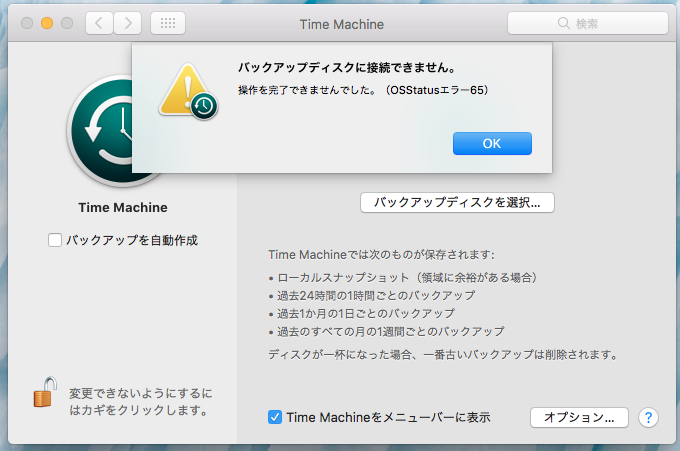
Task: Click the large Time Machine clock icon
Action: pyautogui.click(x=100, y=131)
